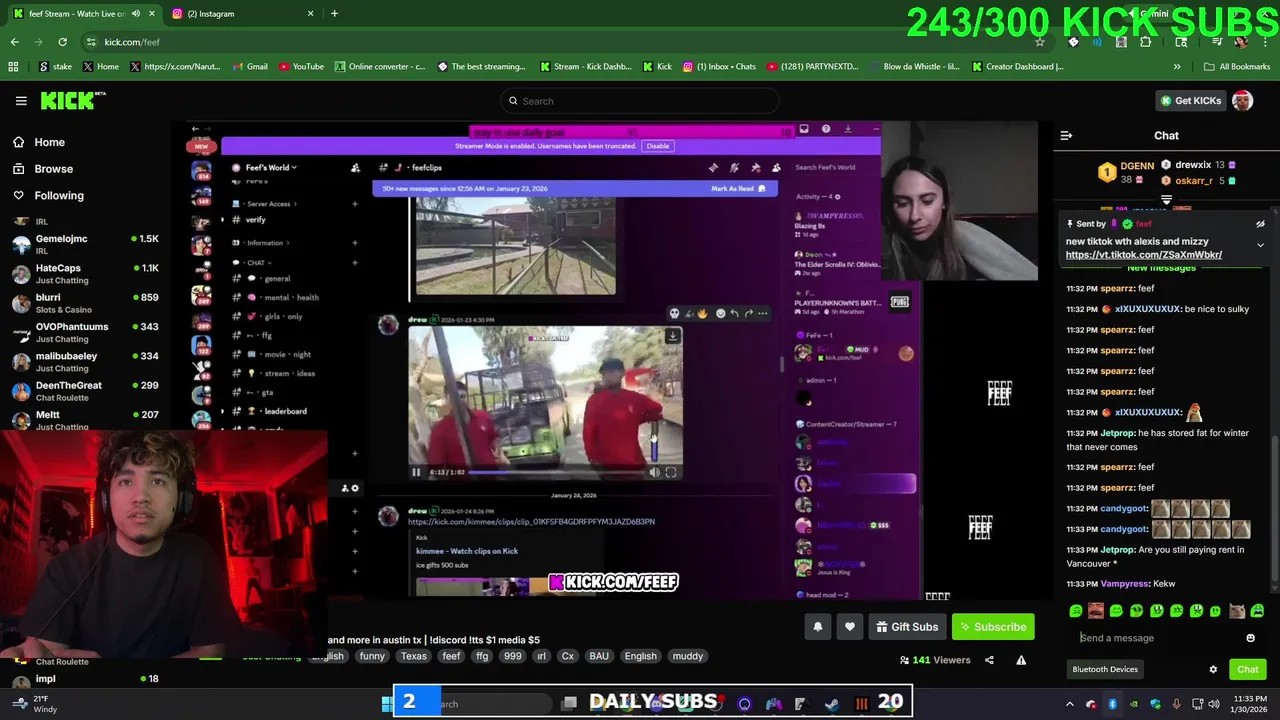Open Gemelojmc channel avatar in sidebar
Viewport: 1280px width, 720px height.
21,244
